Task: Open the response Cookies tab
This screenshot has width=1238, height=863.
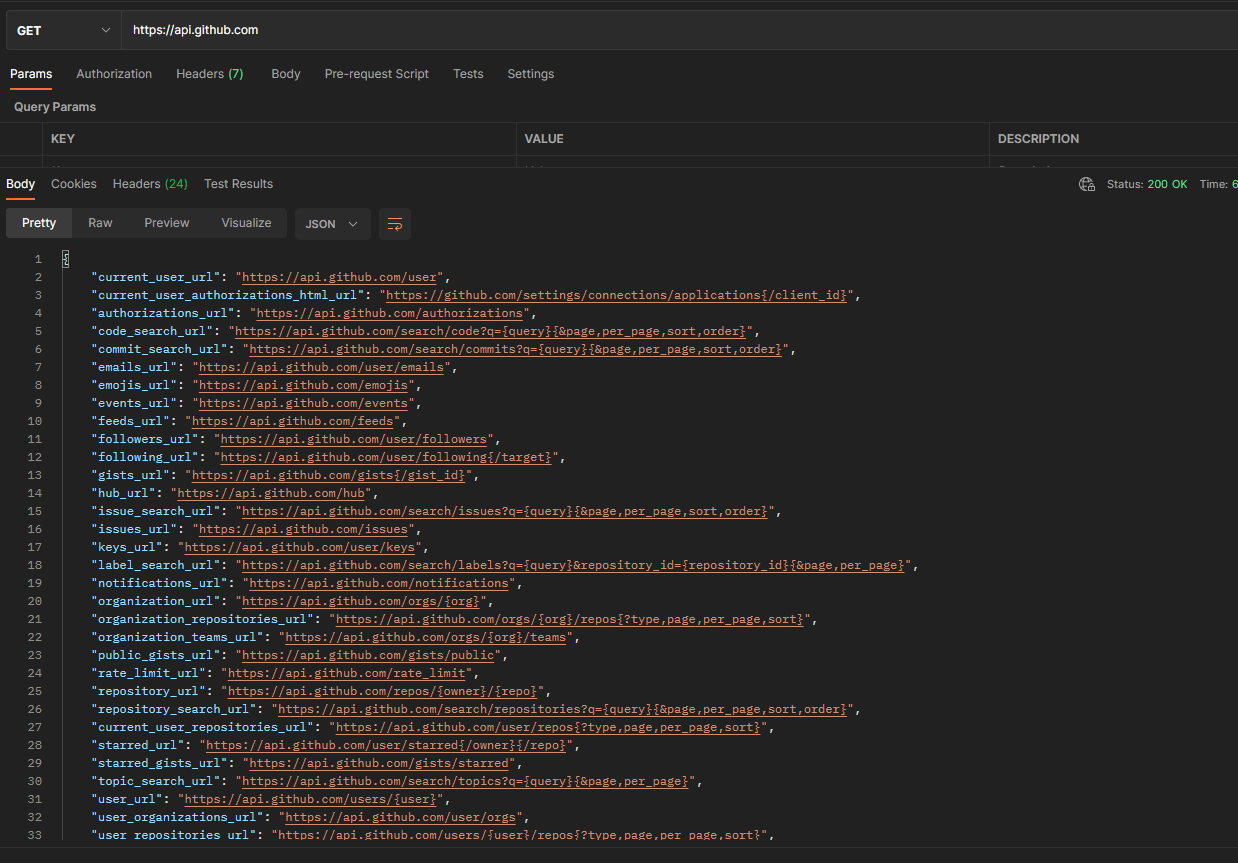Action: [74, 184]
